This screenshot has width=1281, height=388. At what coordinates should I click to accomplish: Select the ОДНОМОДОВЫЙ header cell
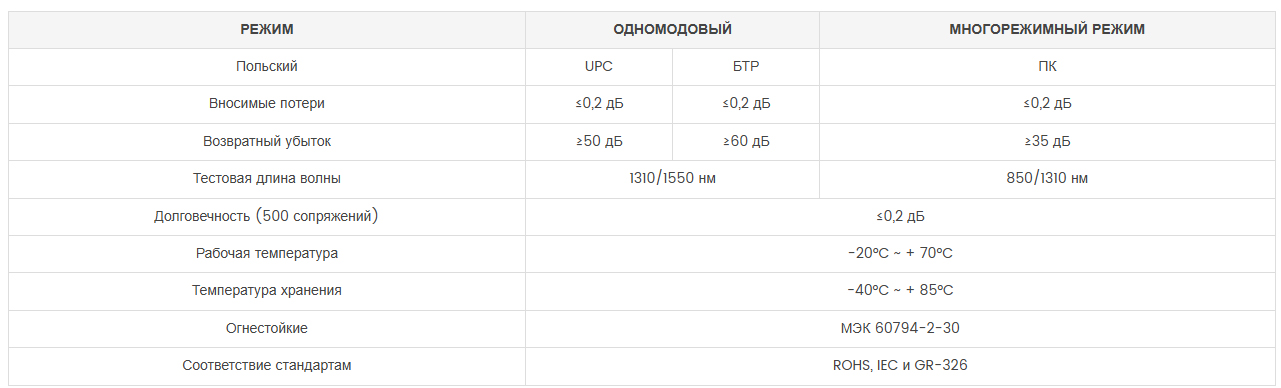pyautogui.click(x=672, y=30)
